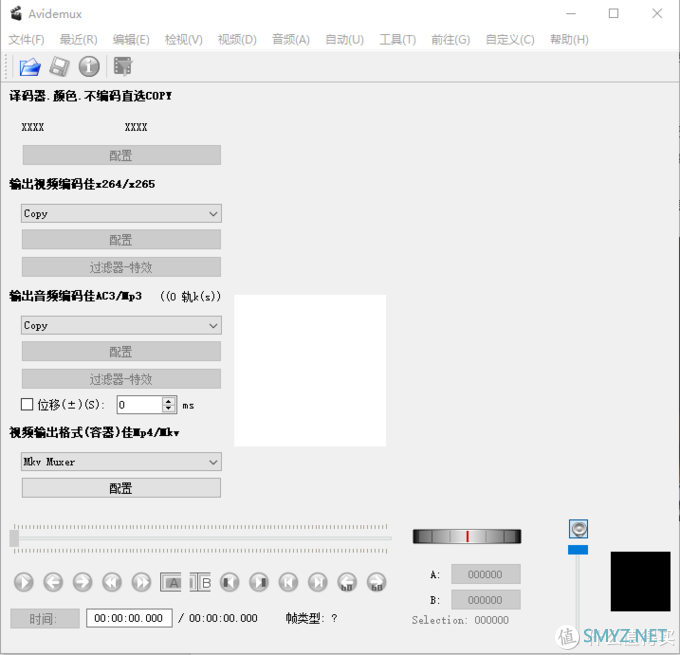Viewport: 680px width, 655px height.
Task: Click the timeline seek slider handle
Action: pos(14,538)
